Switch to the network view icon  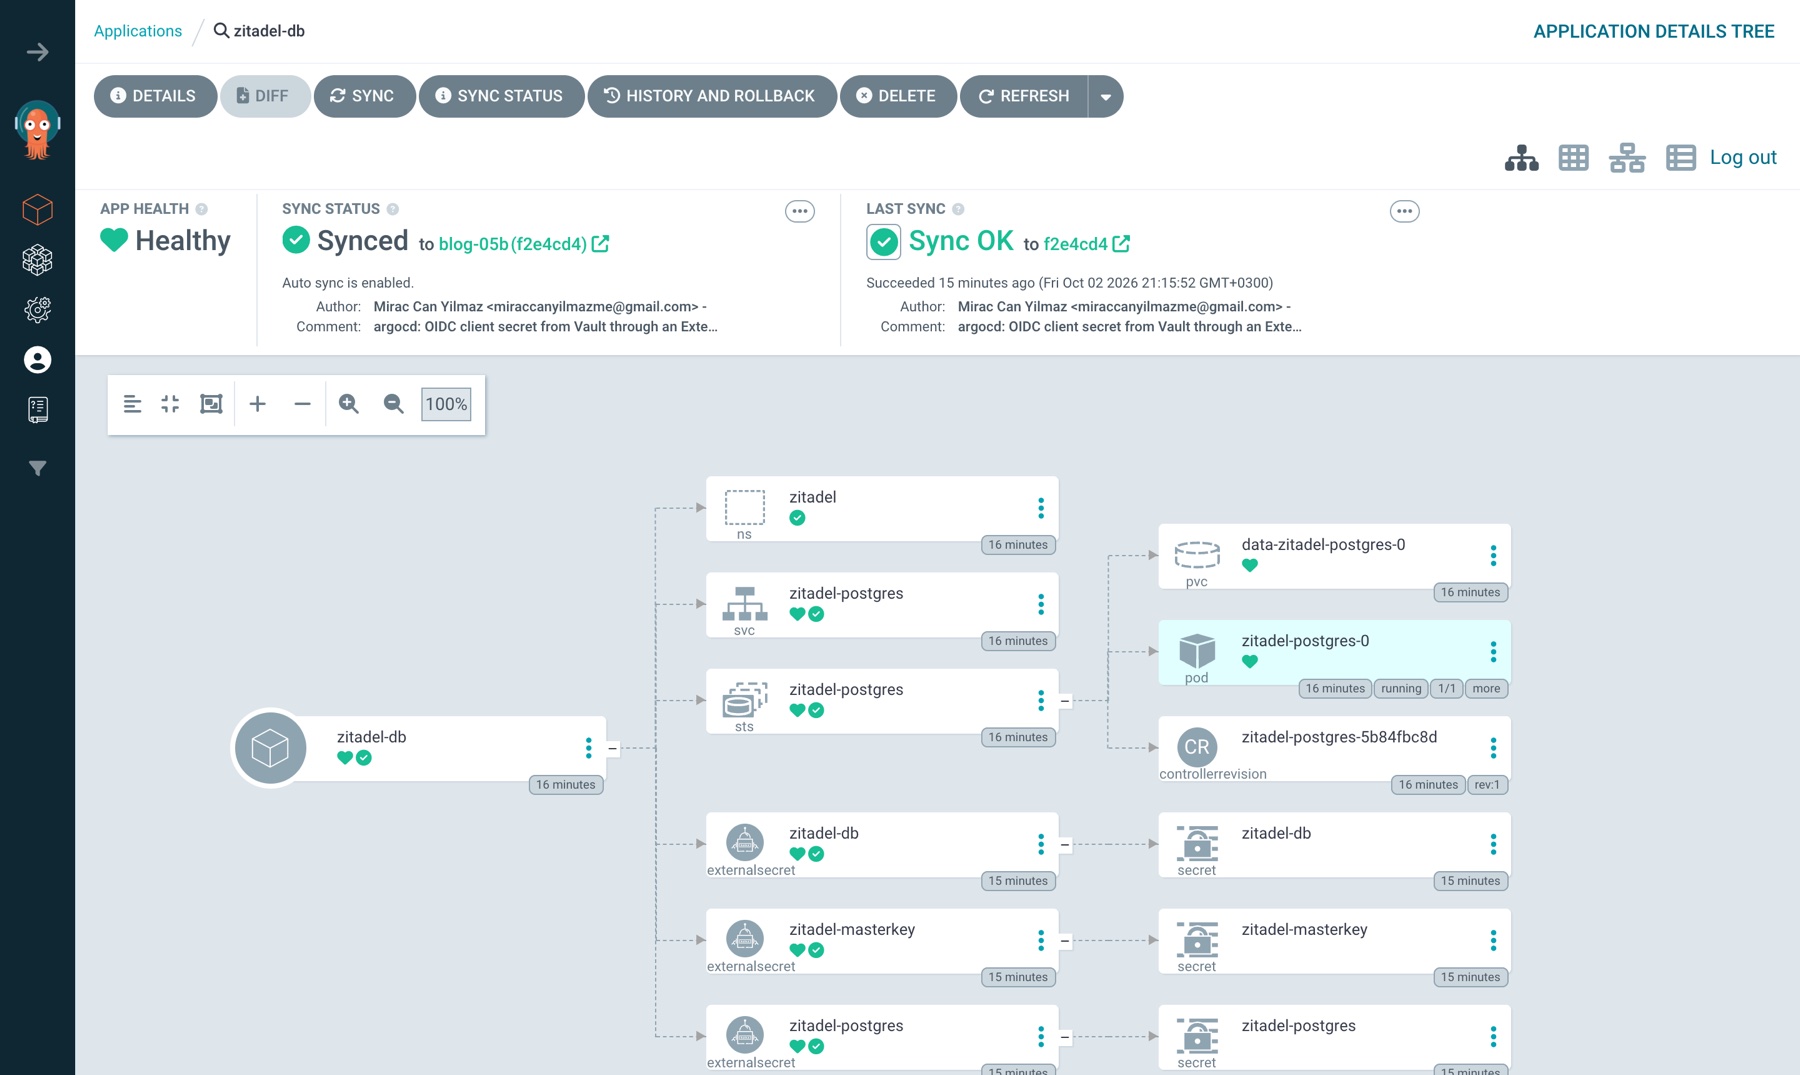(1627, 158)
